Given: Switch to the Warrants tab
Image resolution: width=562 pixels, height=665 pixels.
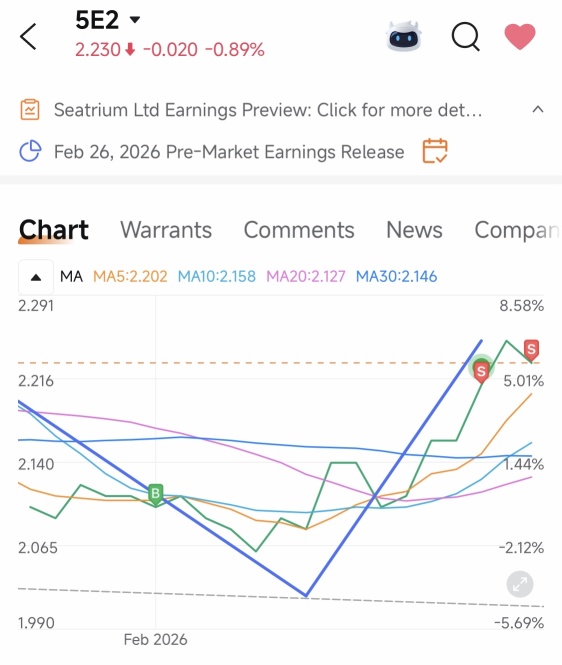Looking at the screenshot, I should pyautogui.click(x=166, y=230).
